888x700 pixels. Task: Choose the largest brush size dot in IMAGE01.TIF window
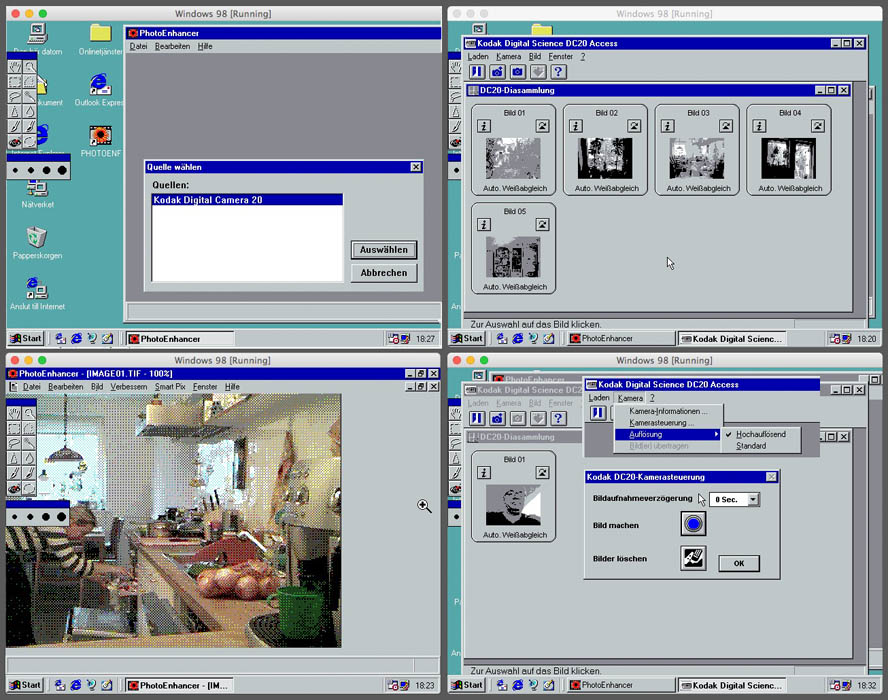pyautogui.click(x=62, y=517)
